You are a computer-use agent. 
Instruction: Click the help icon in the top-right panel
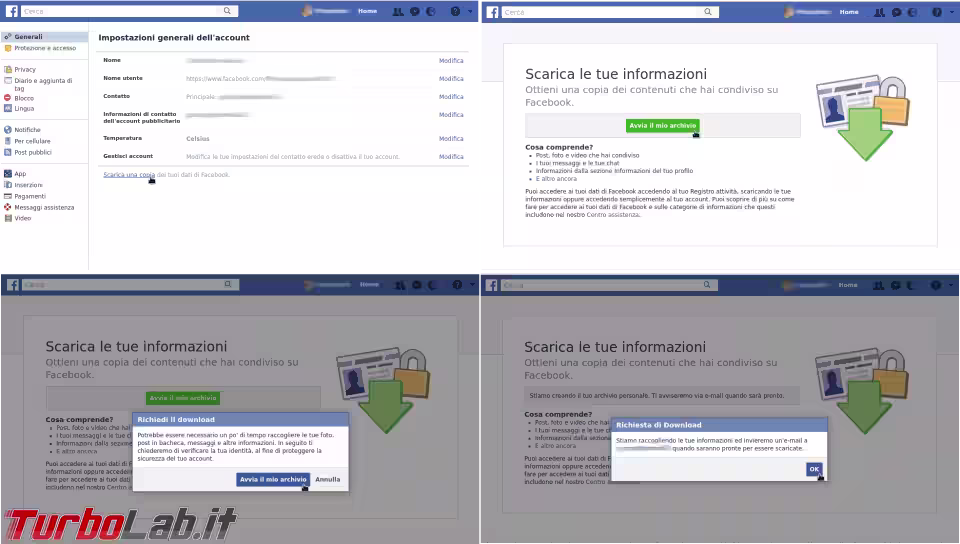936,12
